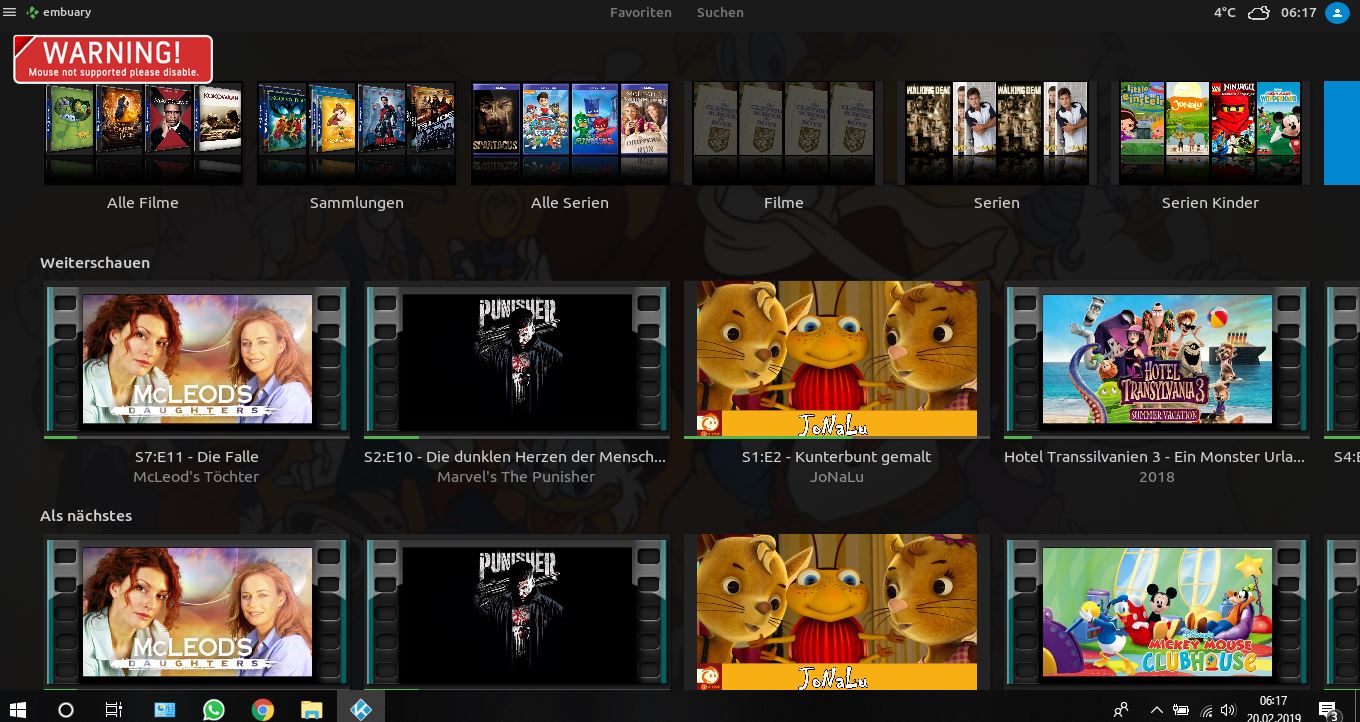Open the user profile icon

(x=1337, y=13)
